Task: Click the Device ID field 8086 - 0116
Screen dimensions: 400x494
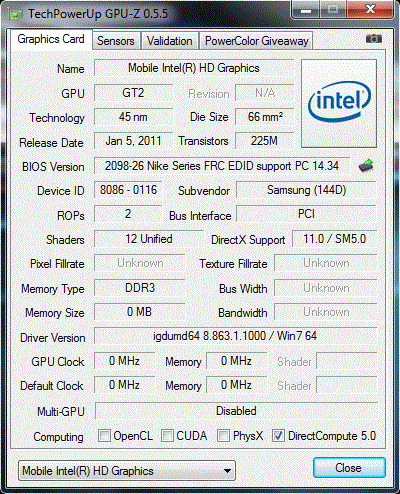Action: (x=128, y=190)
